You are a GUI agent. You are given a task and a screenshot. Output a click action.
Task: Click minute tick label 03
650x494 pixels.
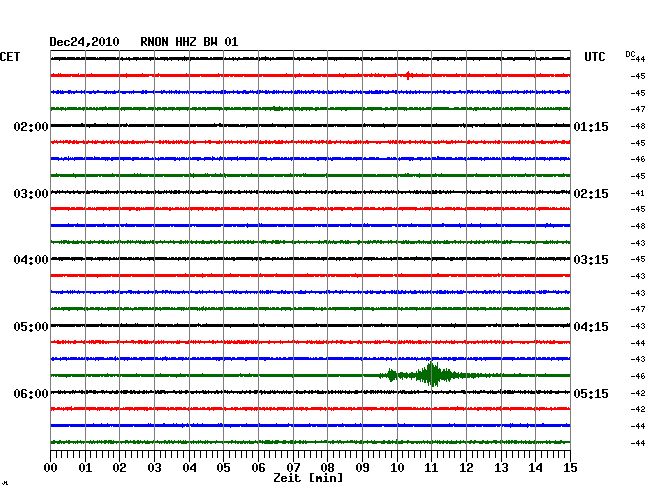154,467
